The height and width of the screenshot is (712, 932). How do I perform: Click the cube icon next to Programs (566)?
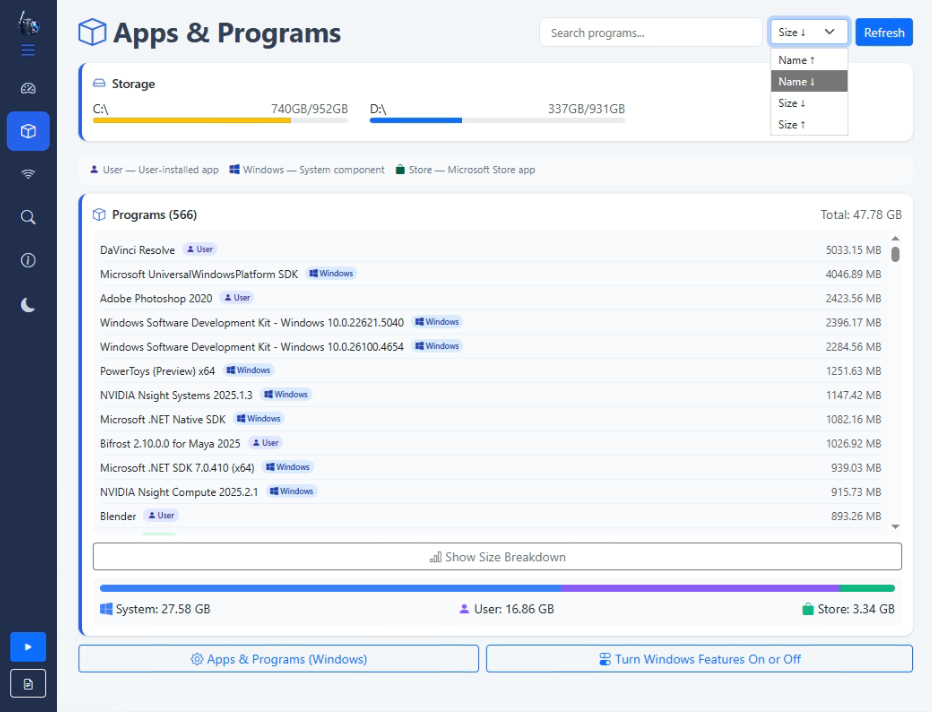99,214
